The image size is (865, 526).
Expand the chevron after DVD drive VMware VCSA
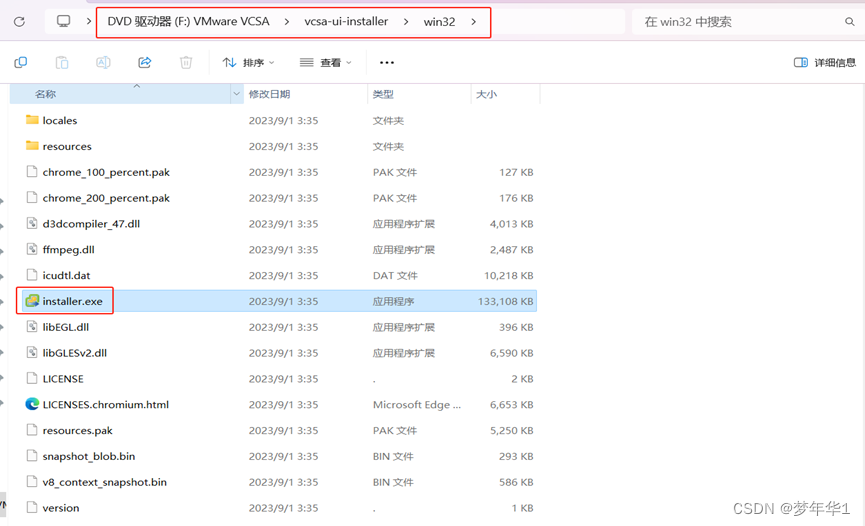tap(286, 22)
